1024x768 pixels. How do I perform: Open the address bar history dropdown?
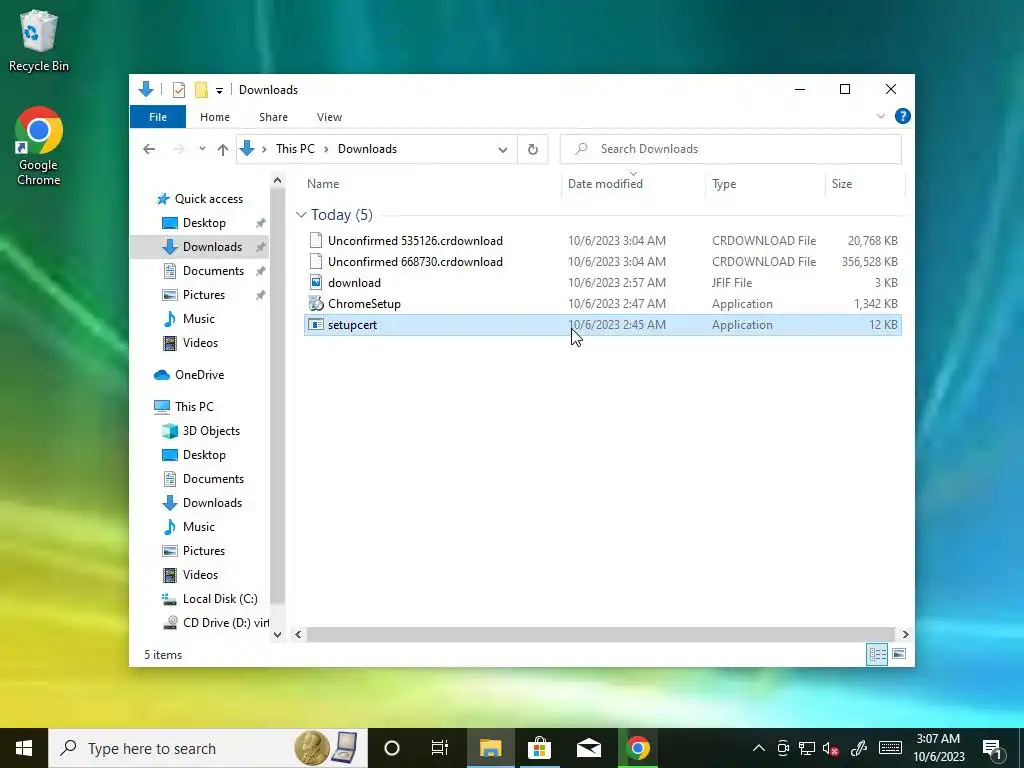(503, 150)
